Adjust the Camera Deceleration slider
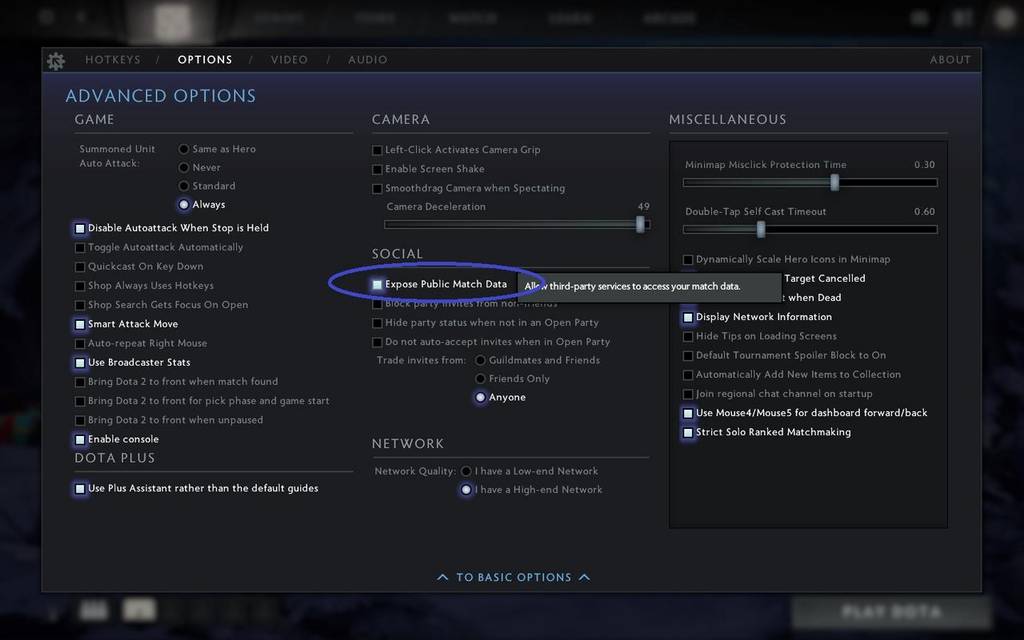The width and height of the screenshot is (1024, 640). click(x=640, y=224)
